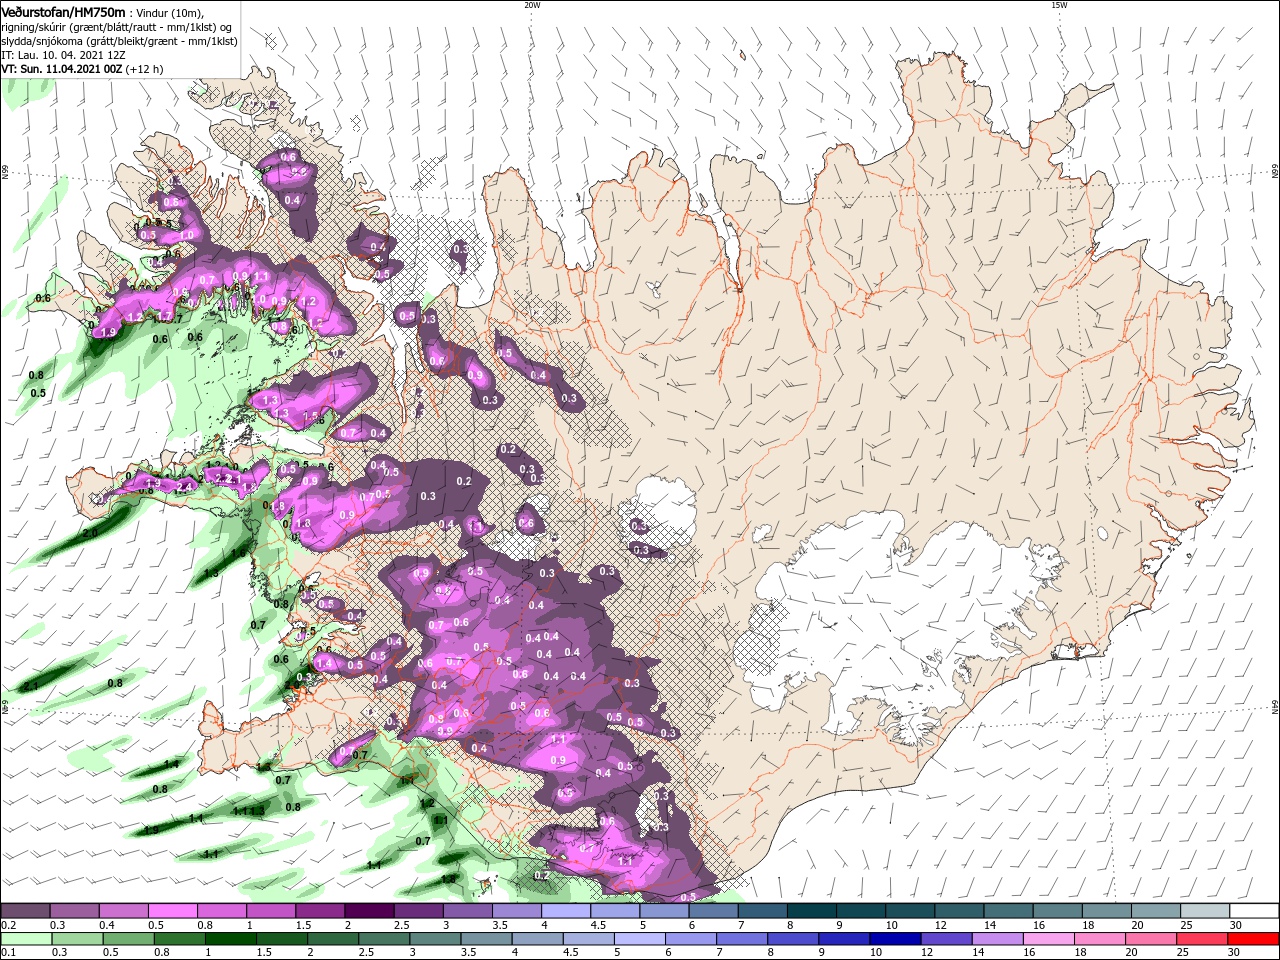The width and height of the screenshot is (1280, 960).
Task: Choose the crimson 25 swatch in the lower legend row
Action: 1201,939
